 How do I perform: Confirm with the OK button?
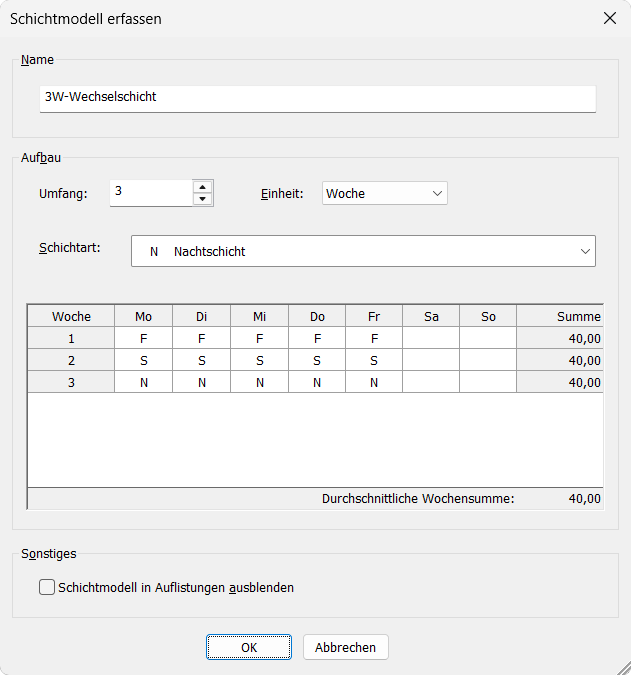249,647
